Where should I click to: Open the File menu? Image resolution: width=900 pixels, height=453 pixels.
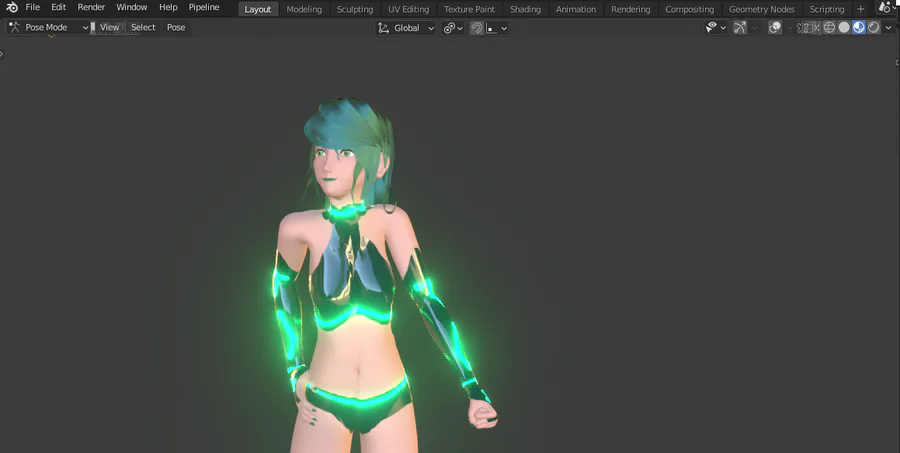(x=33, y=7)
